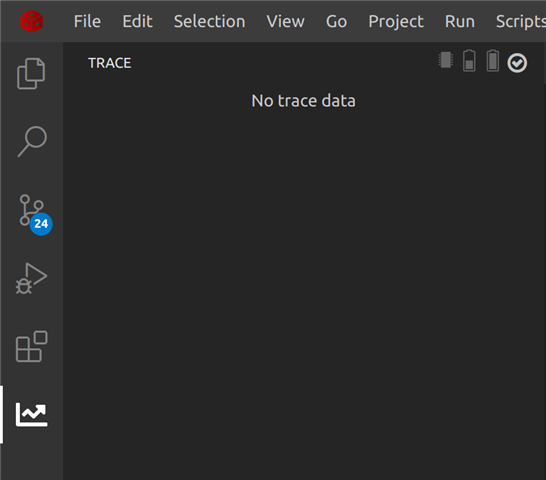Viewport: 546px width, 480px height.
Task: Click the half-filled battery icon
Action: (469, 61)
